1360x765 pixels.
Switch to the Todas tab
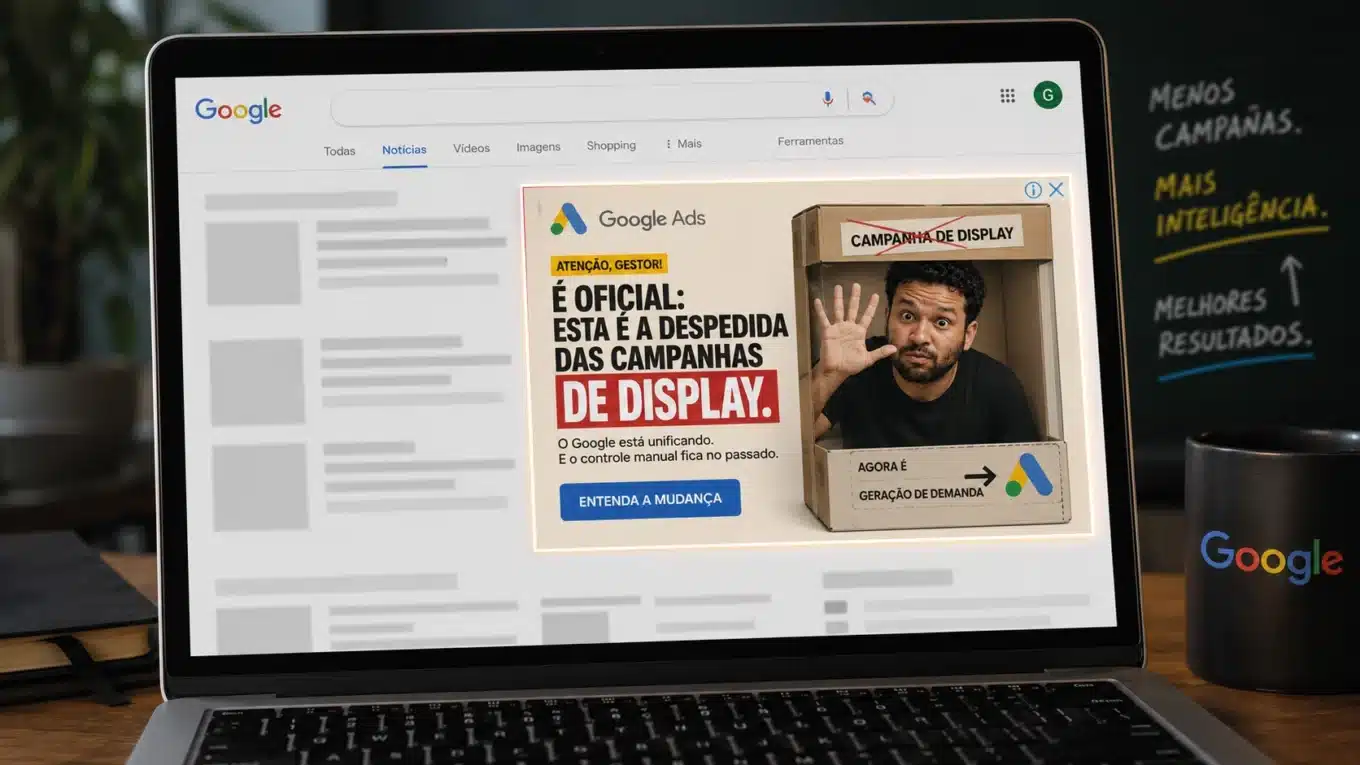(x=340, y=151)
